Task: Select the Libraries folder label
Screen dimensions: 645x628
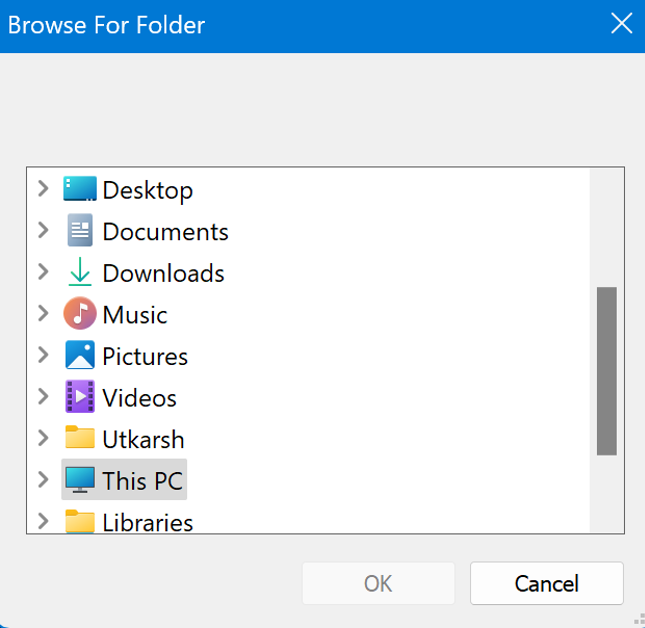Action: click(147, 522)
